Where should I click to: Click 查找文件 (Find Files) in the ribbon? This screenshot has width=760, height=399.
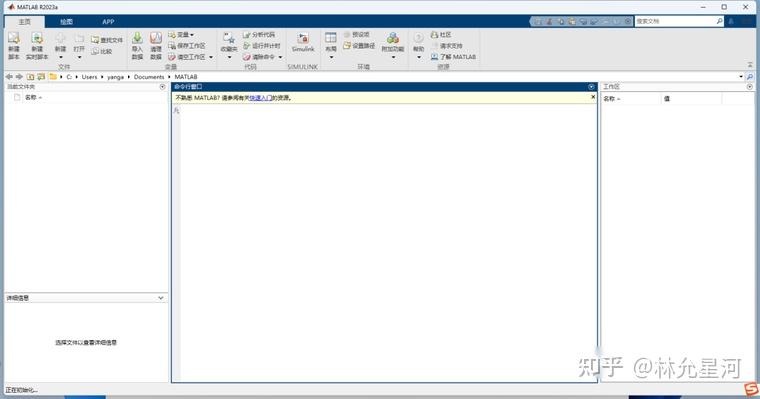coord(107,40)
